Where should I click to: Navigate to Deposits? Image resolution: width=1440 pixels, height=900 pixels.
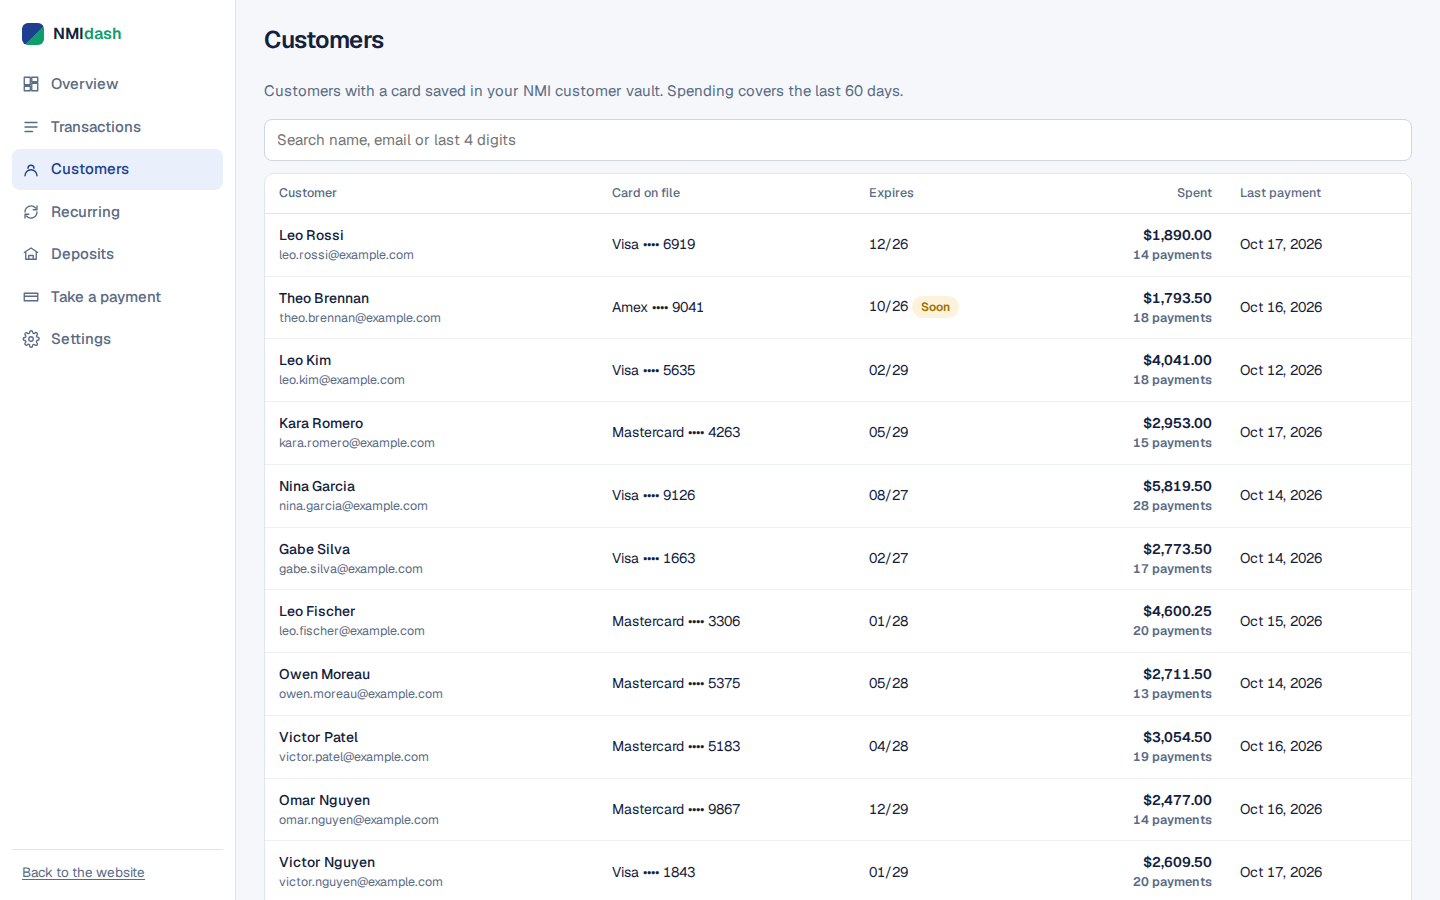pos(117,254)
